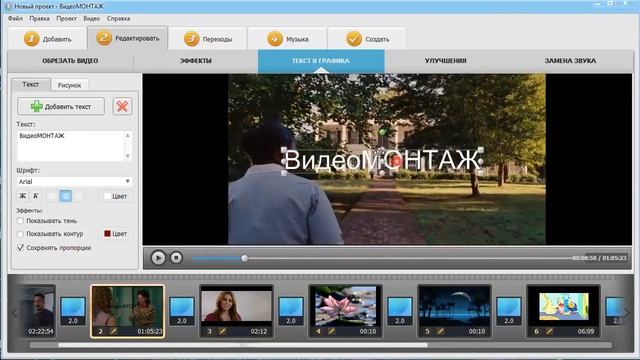
Task: Align text center
Action: [66, 196]
